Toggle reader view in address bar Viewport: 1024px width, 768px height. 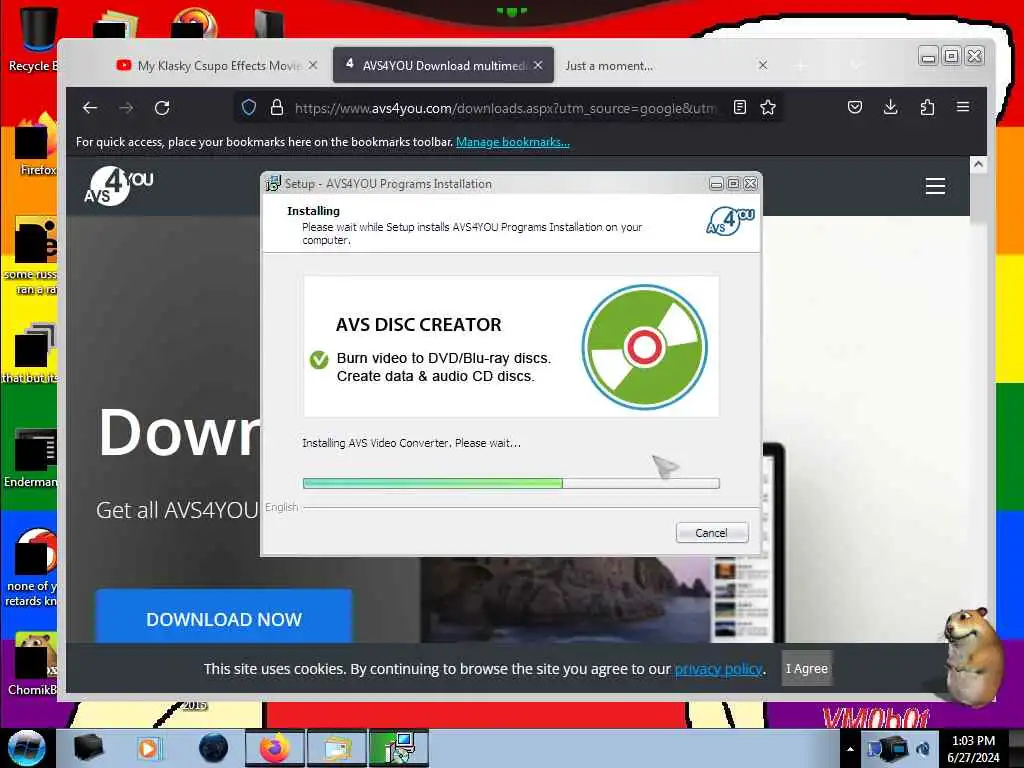tap(739, 107)
